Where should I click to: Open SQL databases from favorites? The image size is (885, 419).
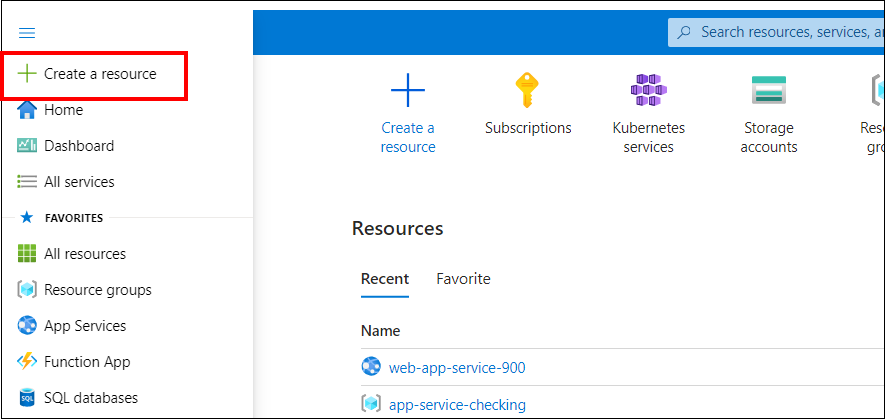(x=91, y=398)
